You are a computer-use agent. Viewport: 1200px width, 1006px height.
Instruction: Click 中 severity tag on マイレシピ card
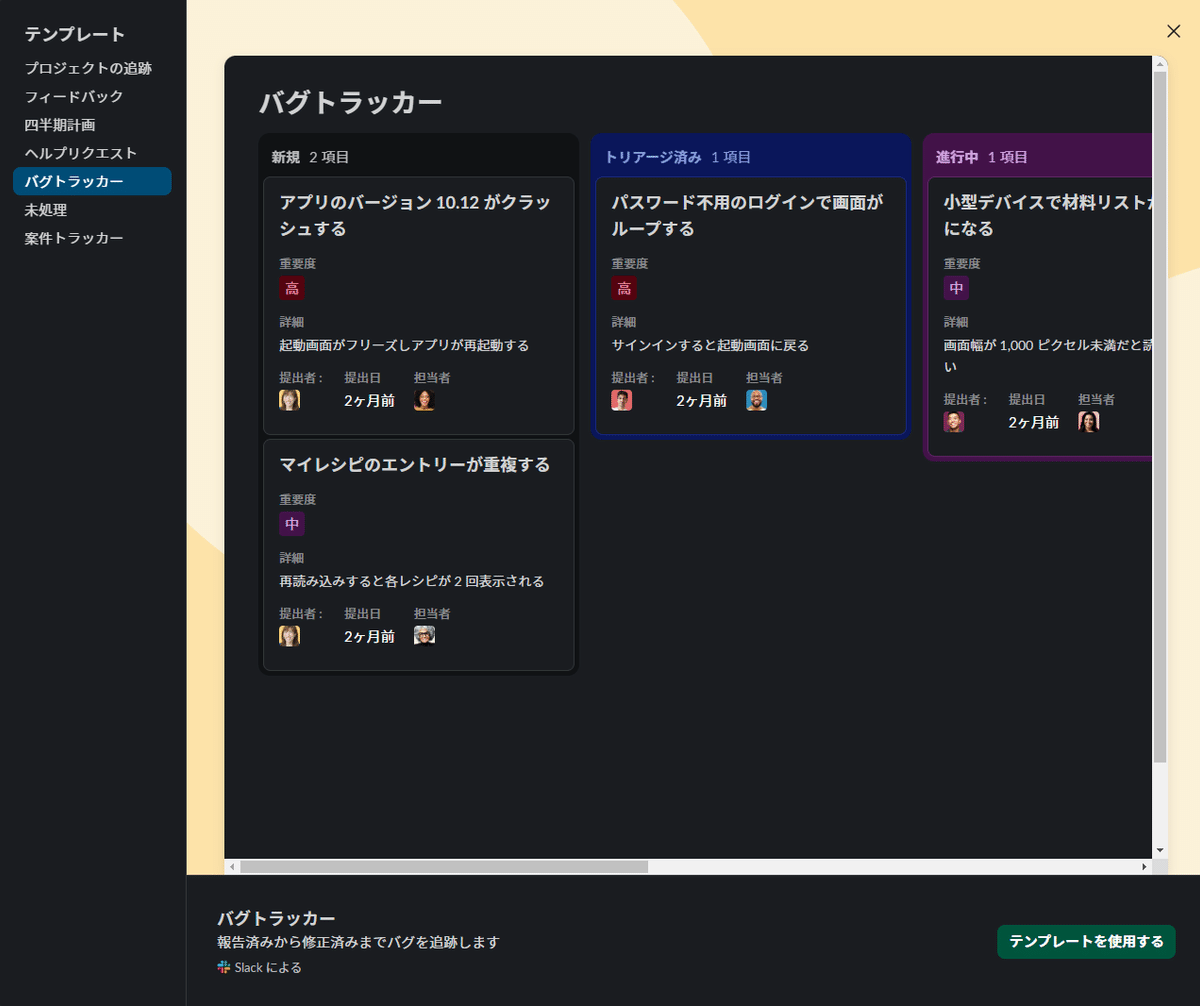click(292, 524)
